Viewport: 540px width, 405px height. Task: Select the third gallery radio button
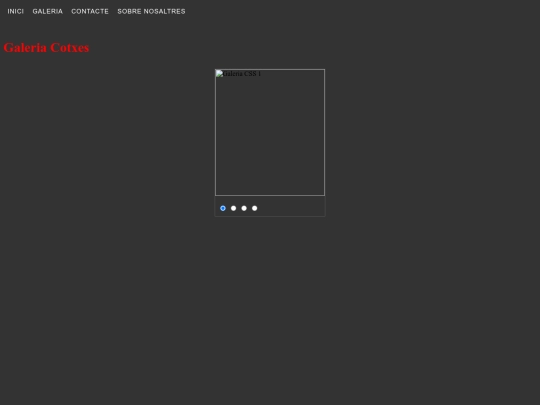[244, 208]
